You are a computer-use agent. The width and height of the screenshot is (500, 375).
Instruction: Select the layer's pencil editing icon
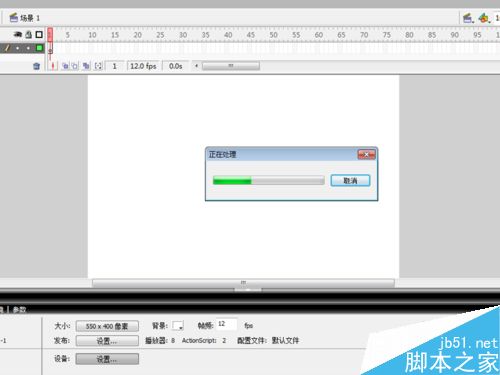tap(7, 48)
